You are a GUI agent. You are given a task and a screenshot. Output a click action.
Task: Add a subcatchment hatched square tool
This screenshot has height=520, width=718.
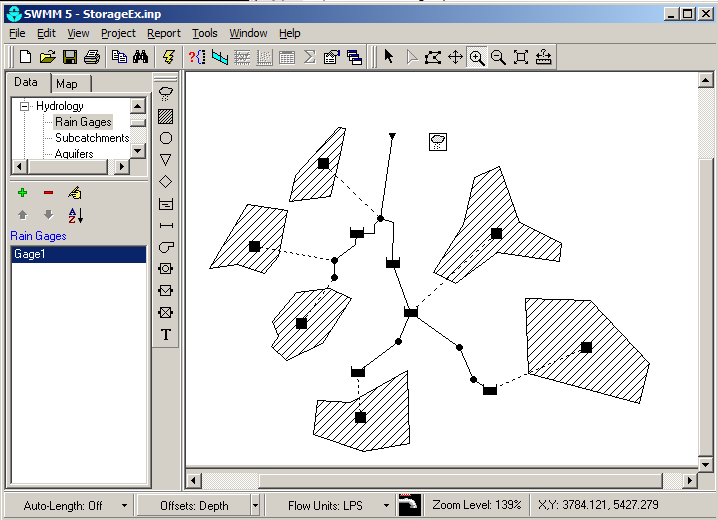(x=165, y=116)
